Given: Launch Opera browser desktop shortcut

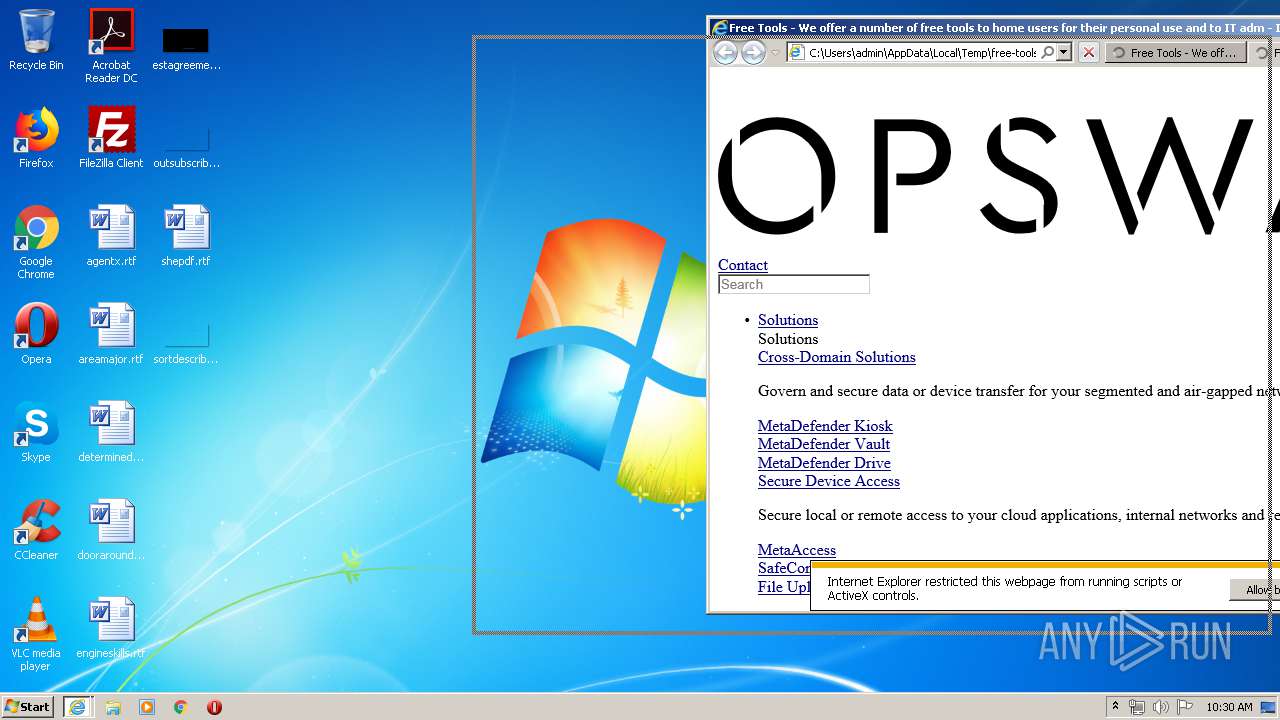Looking at the screenshot, I should pos(36,334).
